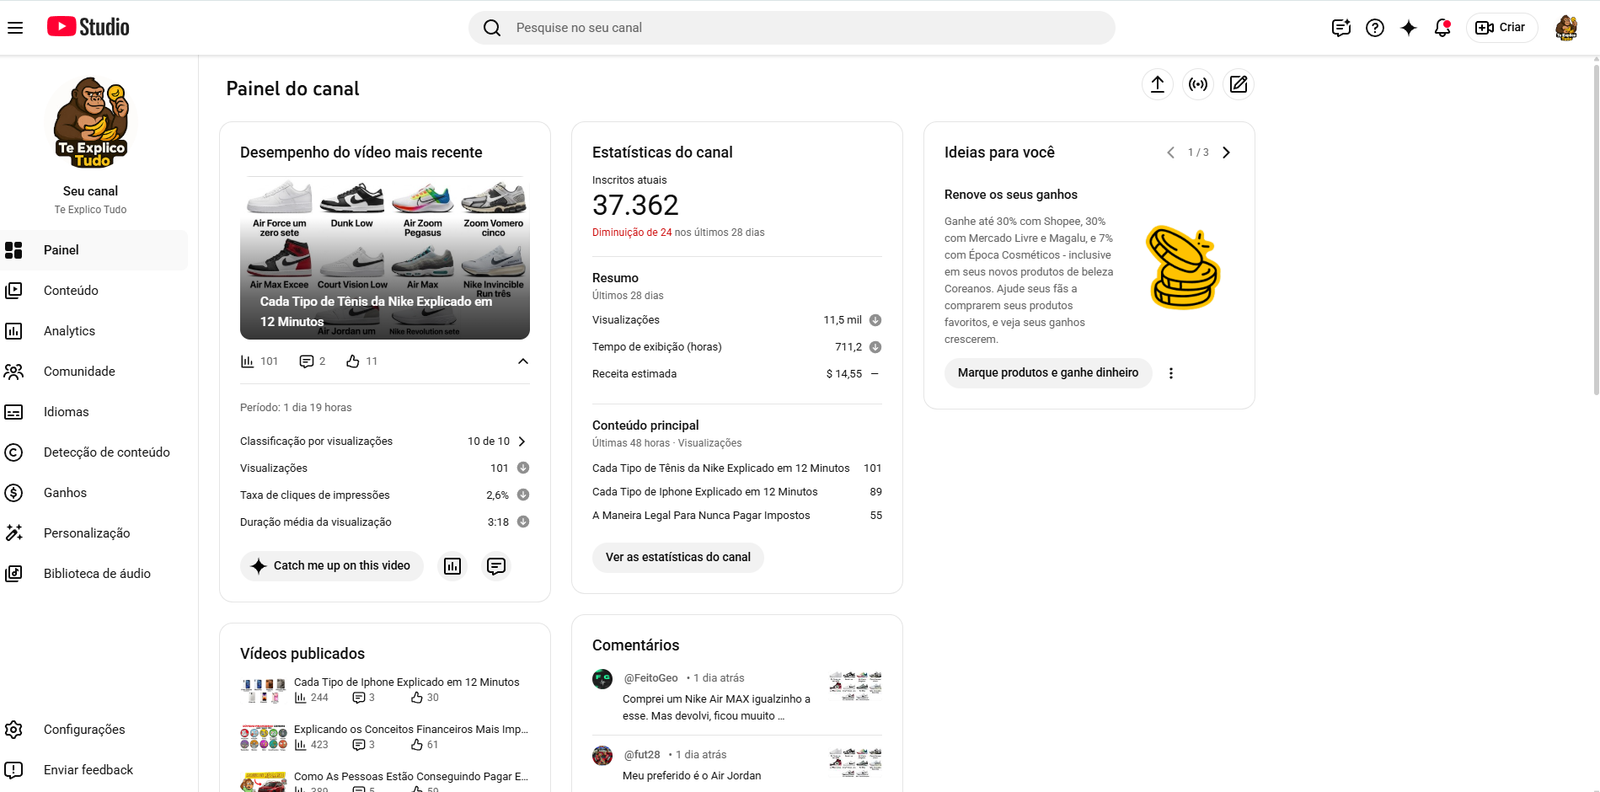Go to next idea card
The width and height of the screenshot is (1600, 792).
(1226, 153)
